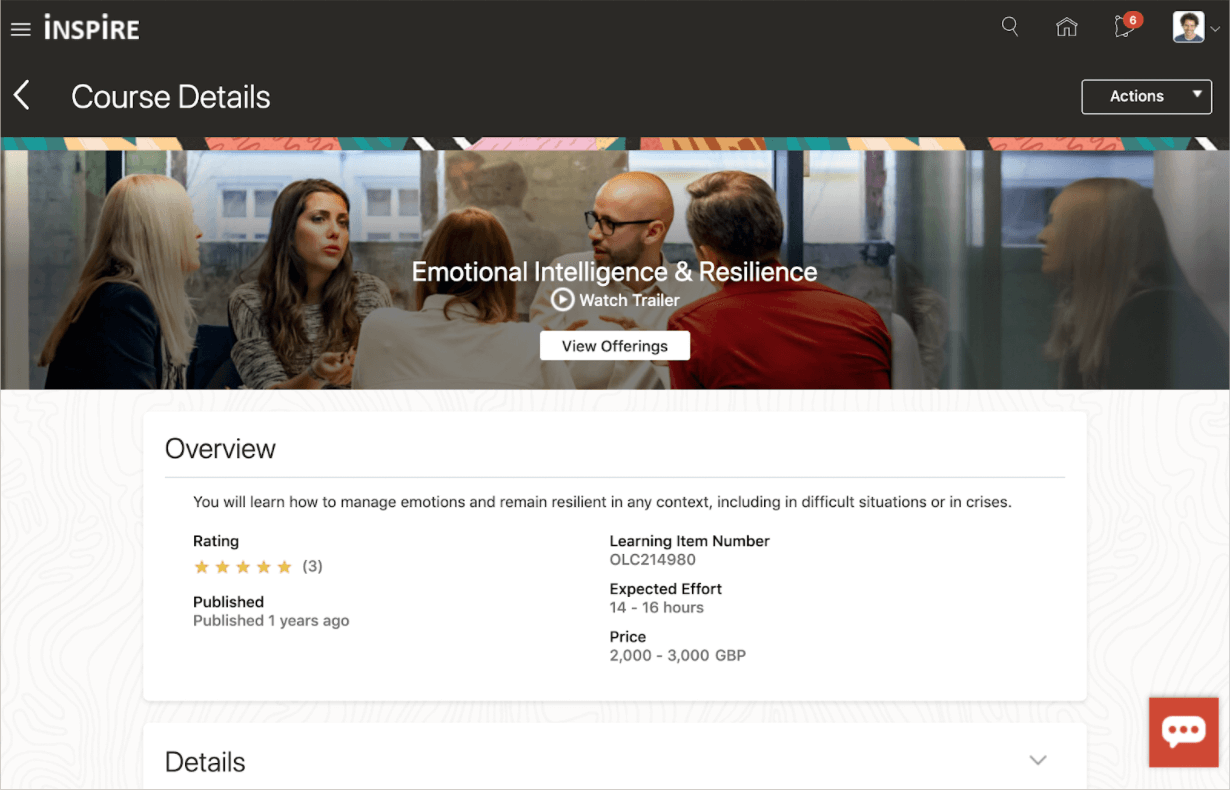Expand the Details section chevron

click(1038, 760)
